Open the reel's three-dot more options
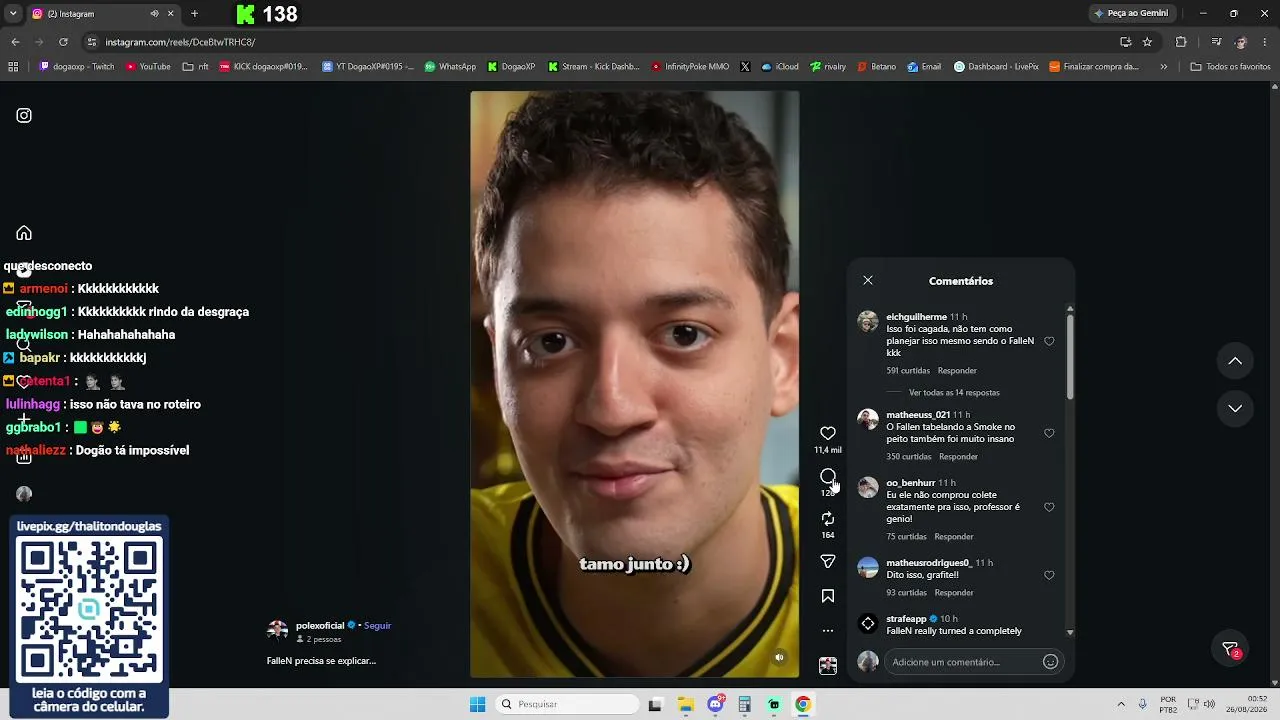The image size is (1280, 720). (828, 631)
